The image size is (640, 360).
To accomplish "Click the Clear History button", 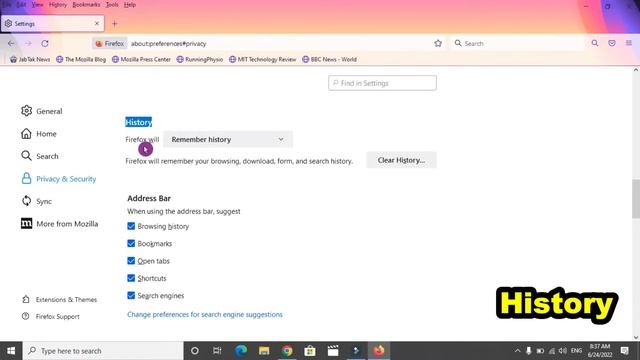I will [401, 160].
